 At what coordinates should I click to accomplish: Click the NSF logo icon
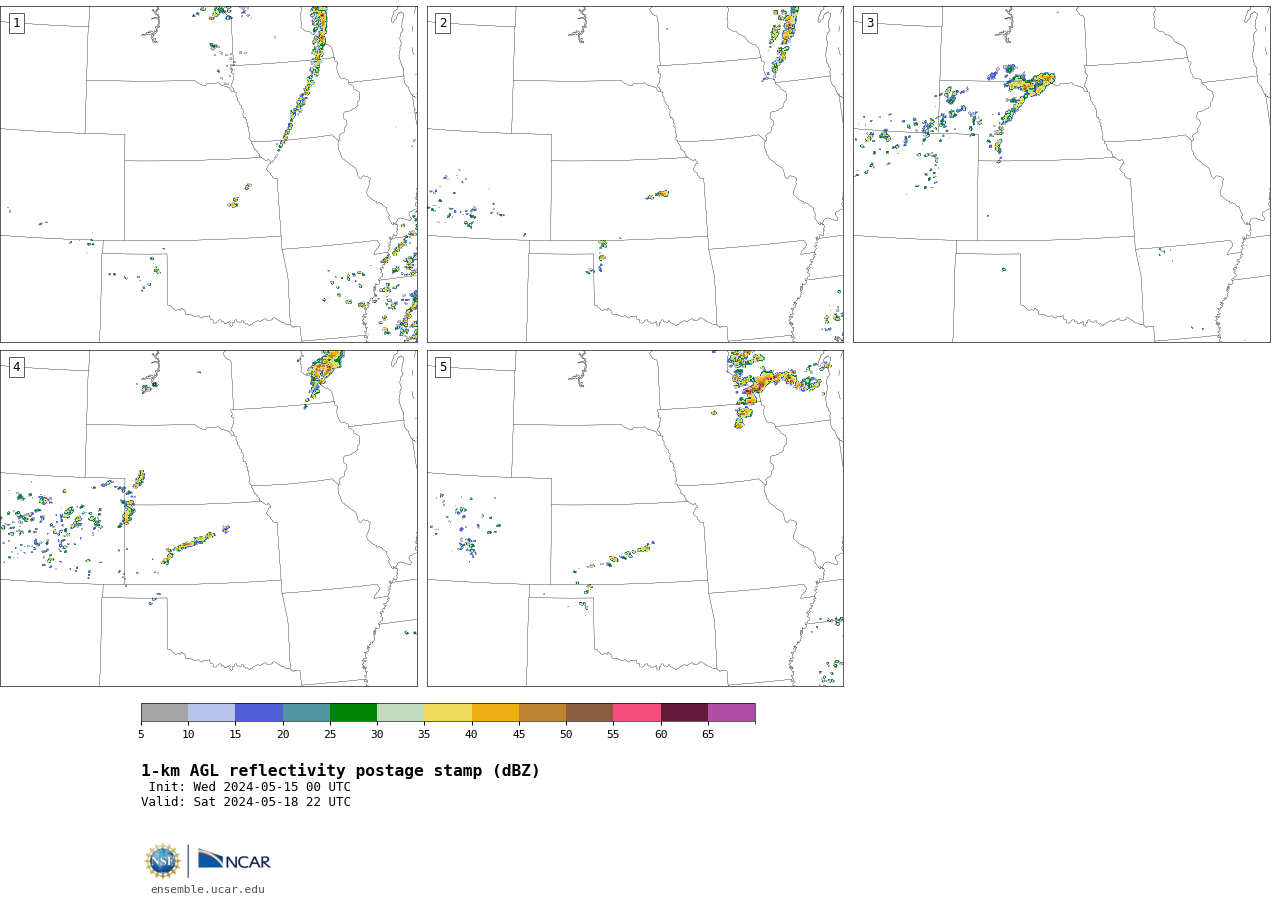[163, 861]
